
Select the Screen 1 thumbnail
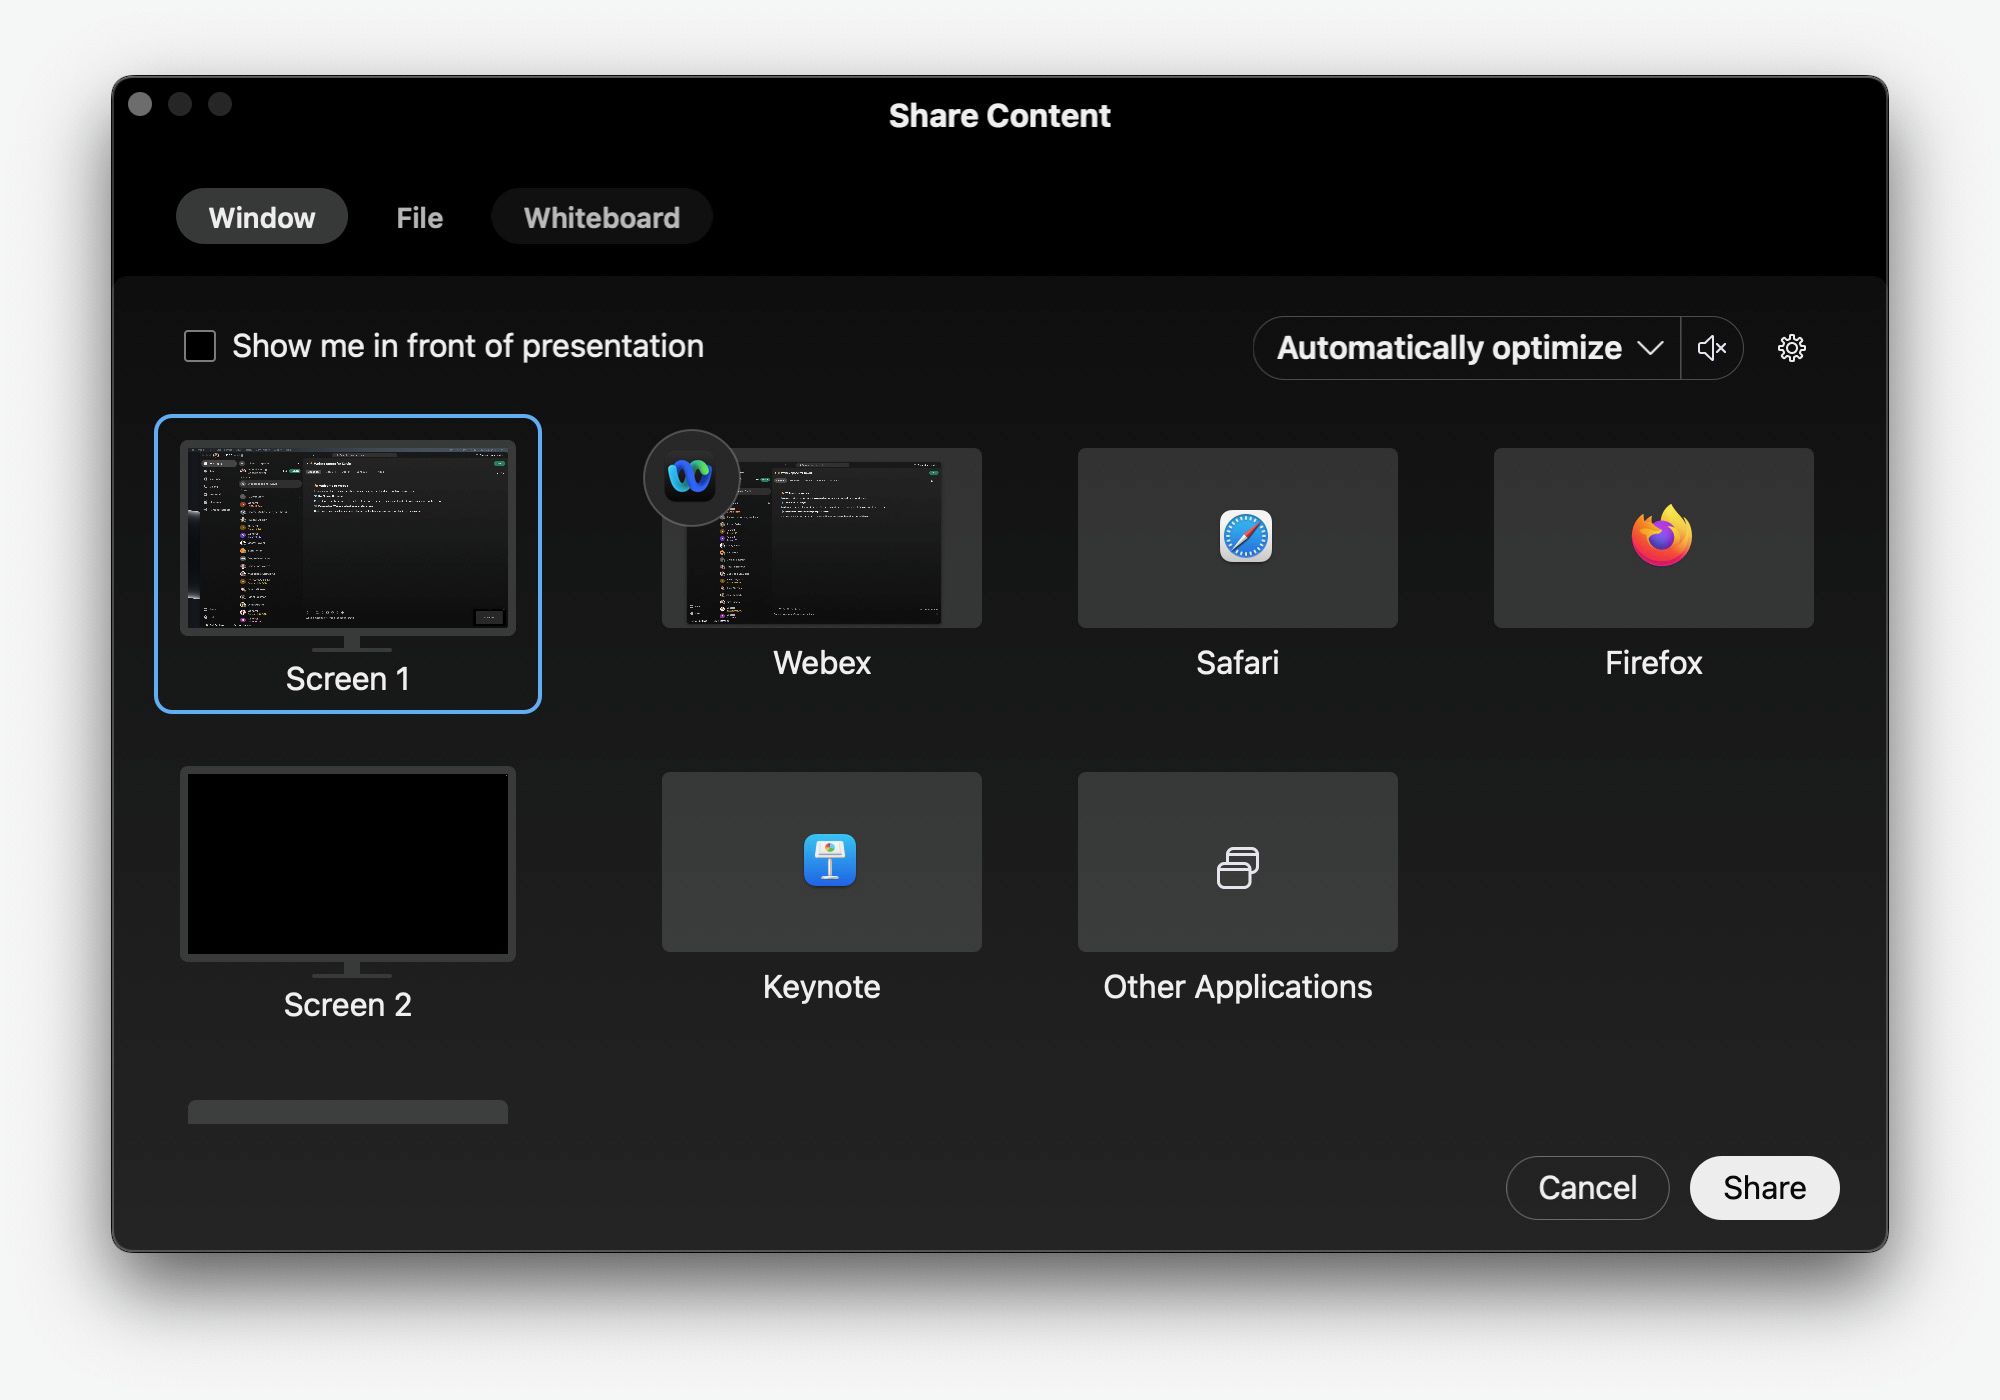coord(347,540)
